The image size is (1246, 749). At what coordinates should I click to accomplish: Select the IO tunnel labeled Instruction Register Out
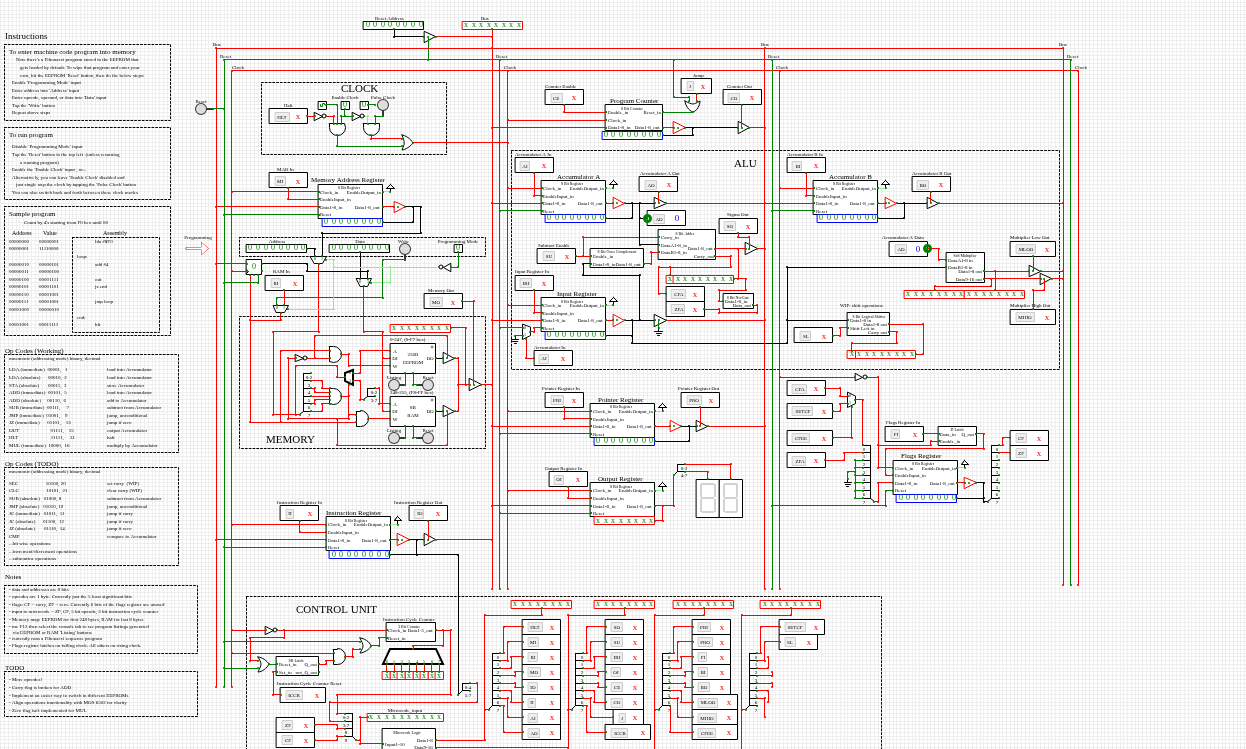pos(427,513)
